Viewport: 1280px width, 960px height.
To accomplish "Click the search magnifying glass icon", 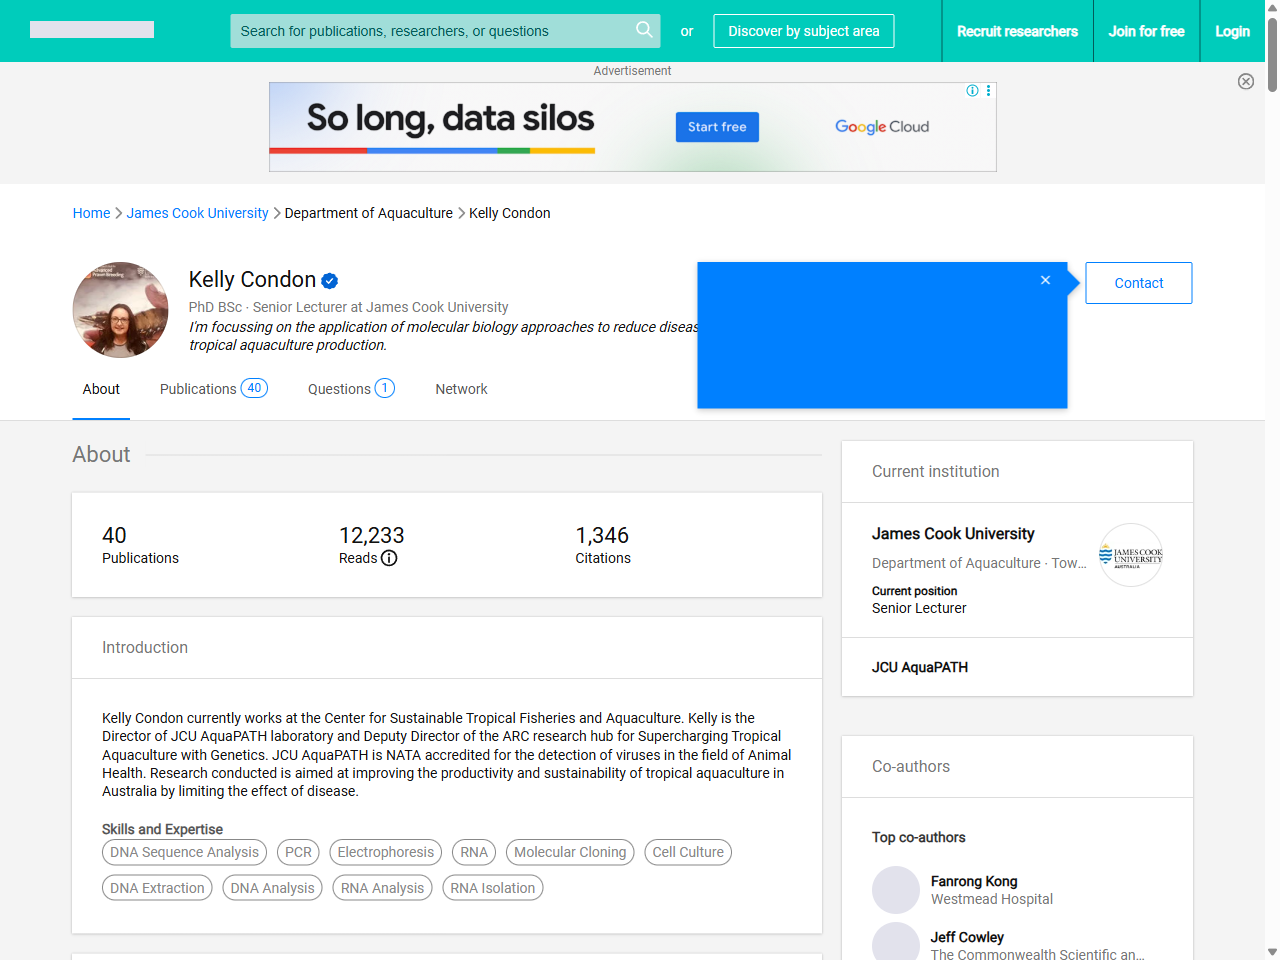I will (644, 31).
